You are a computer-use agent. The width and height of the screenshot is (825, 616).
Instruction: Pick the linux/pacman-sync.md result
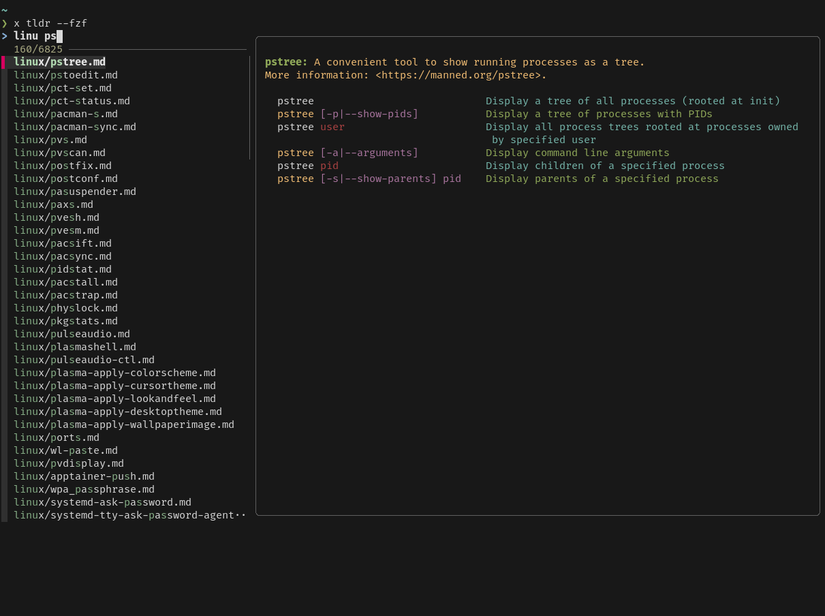[x=75, y=127]
